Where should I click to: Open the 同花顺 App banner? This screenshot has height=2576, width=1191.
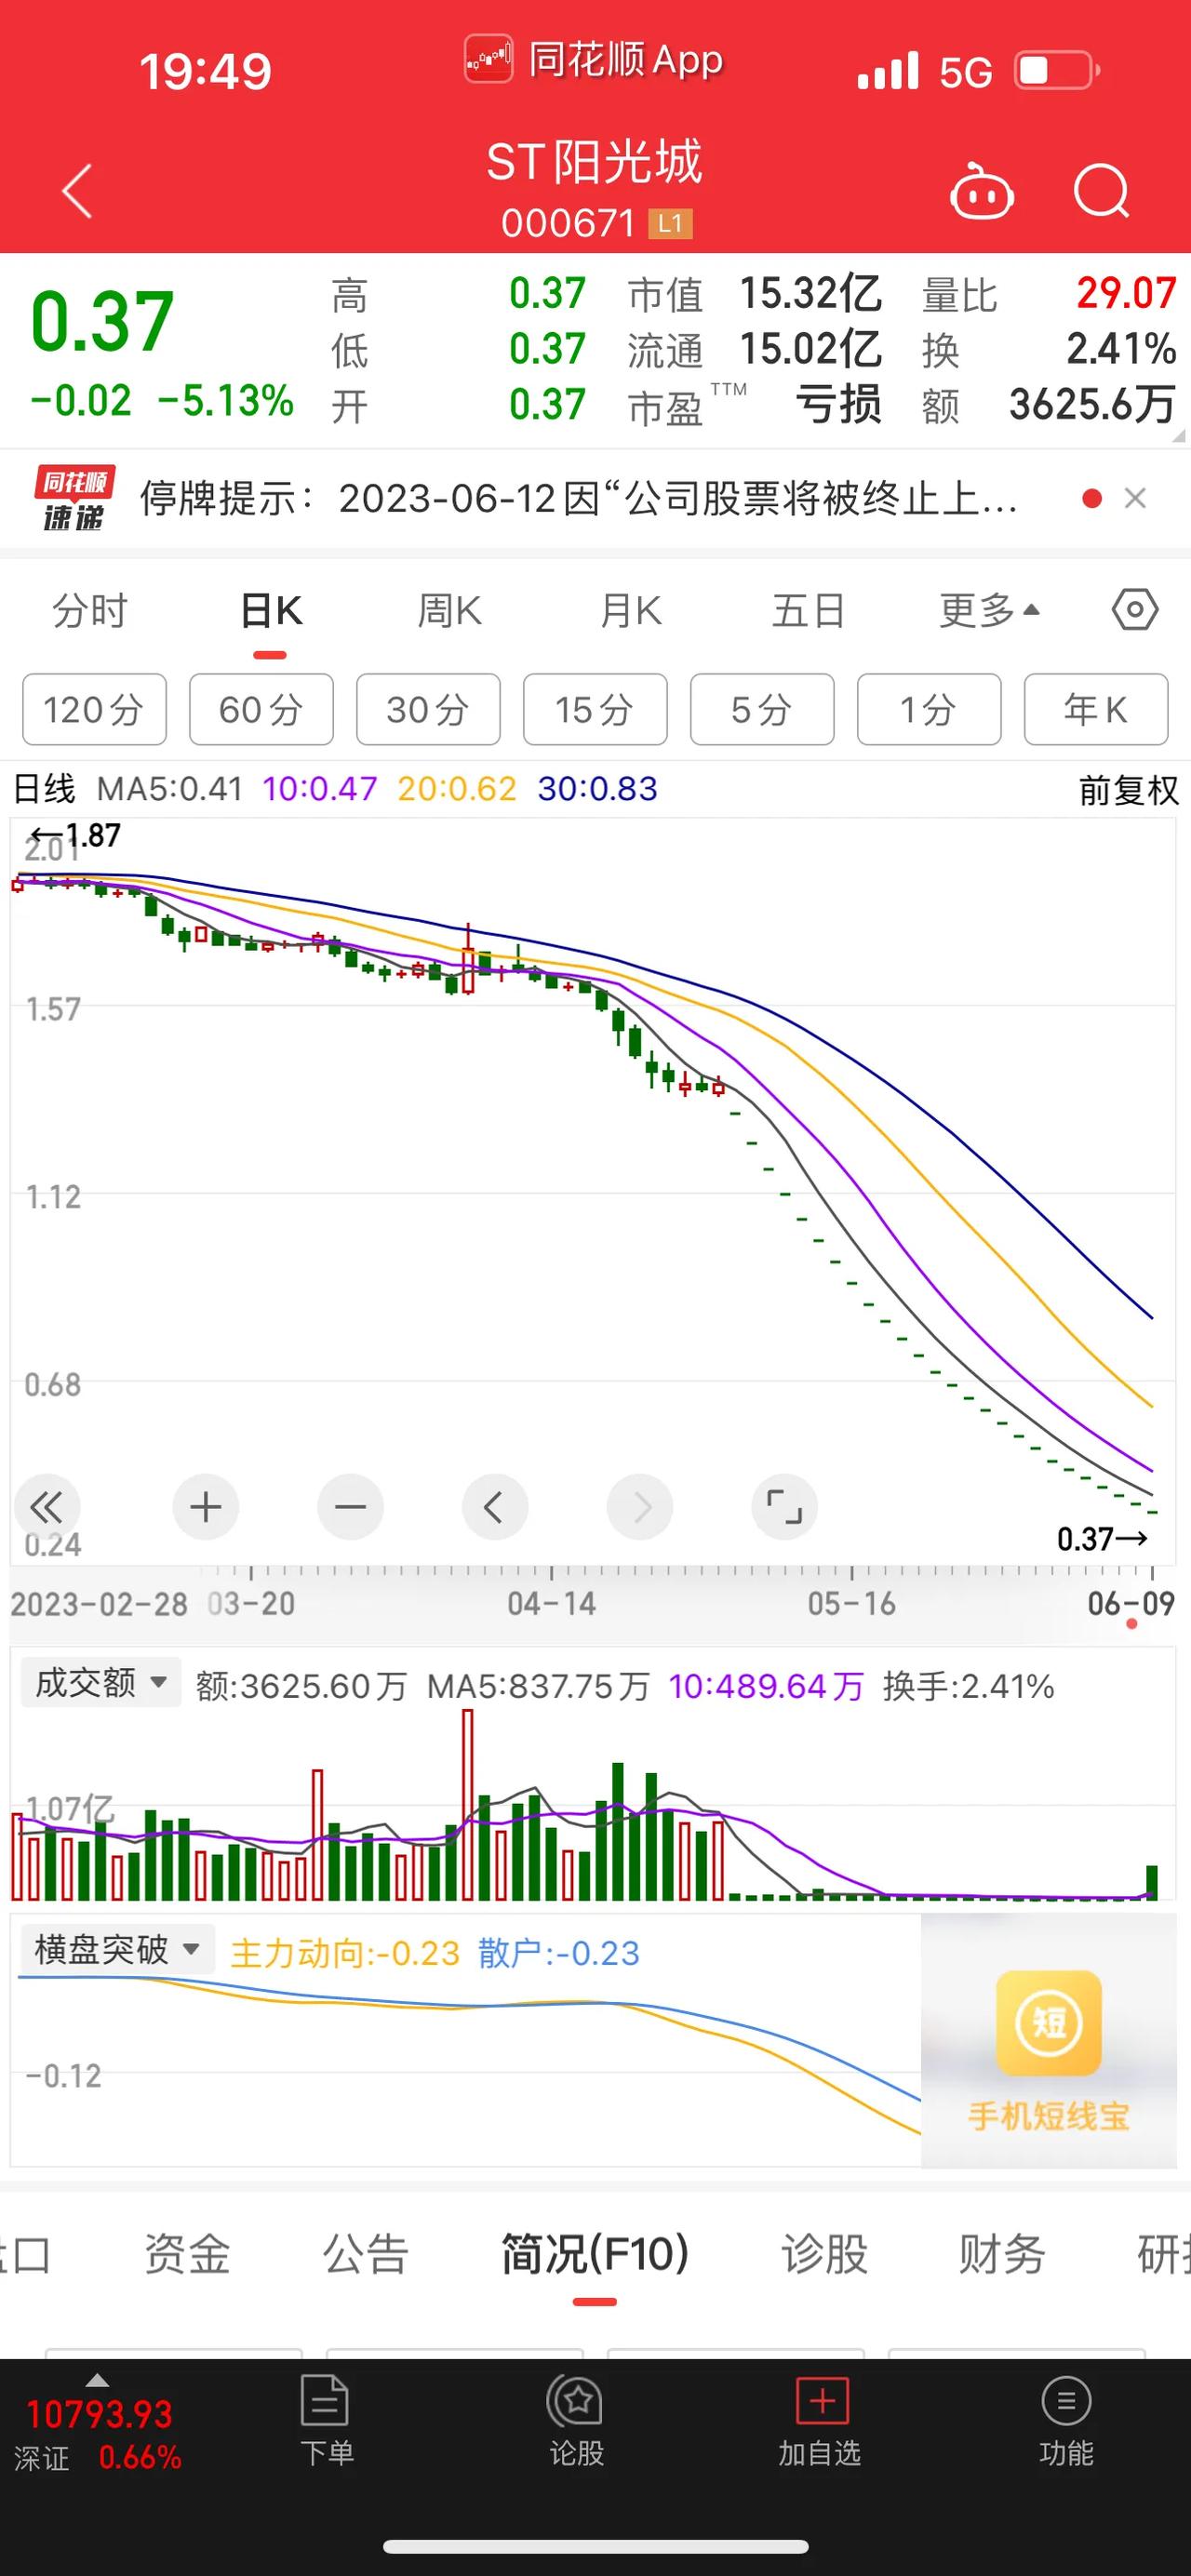click(x=594, y=60)
